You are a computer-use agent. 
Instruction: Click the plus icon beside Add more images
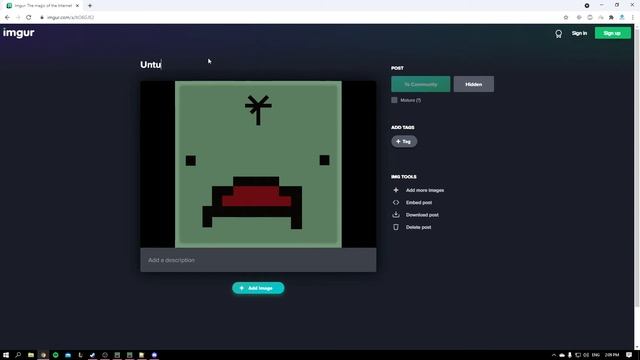tap(396, 190)
